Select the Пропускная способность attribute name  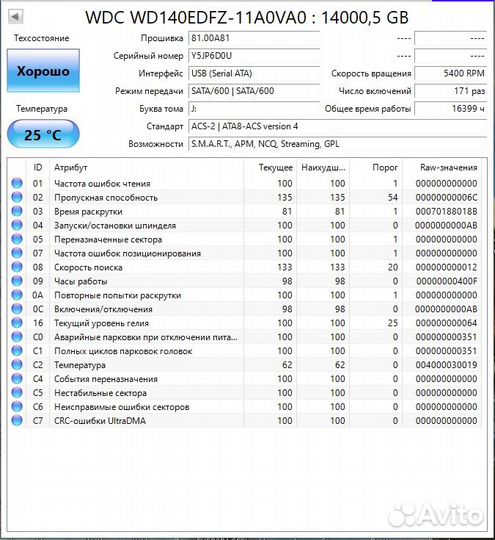(x=106, y=198)
